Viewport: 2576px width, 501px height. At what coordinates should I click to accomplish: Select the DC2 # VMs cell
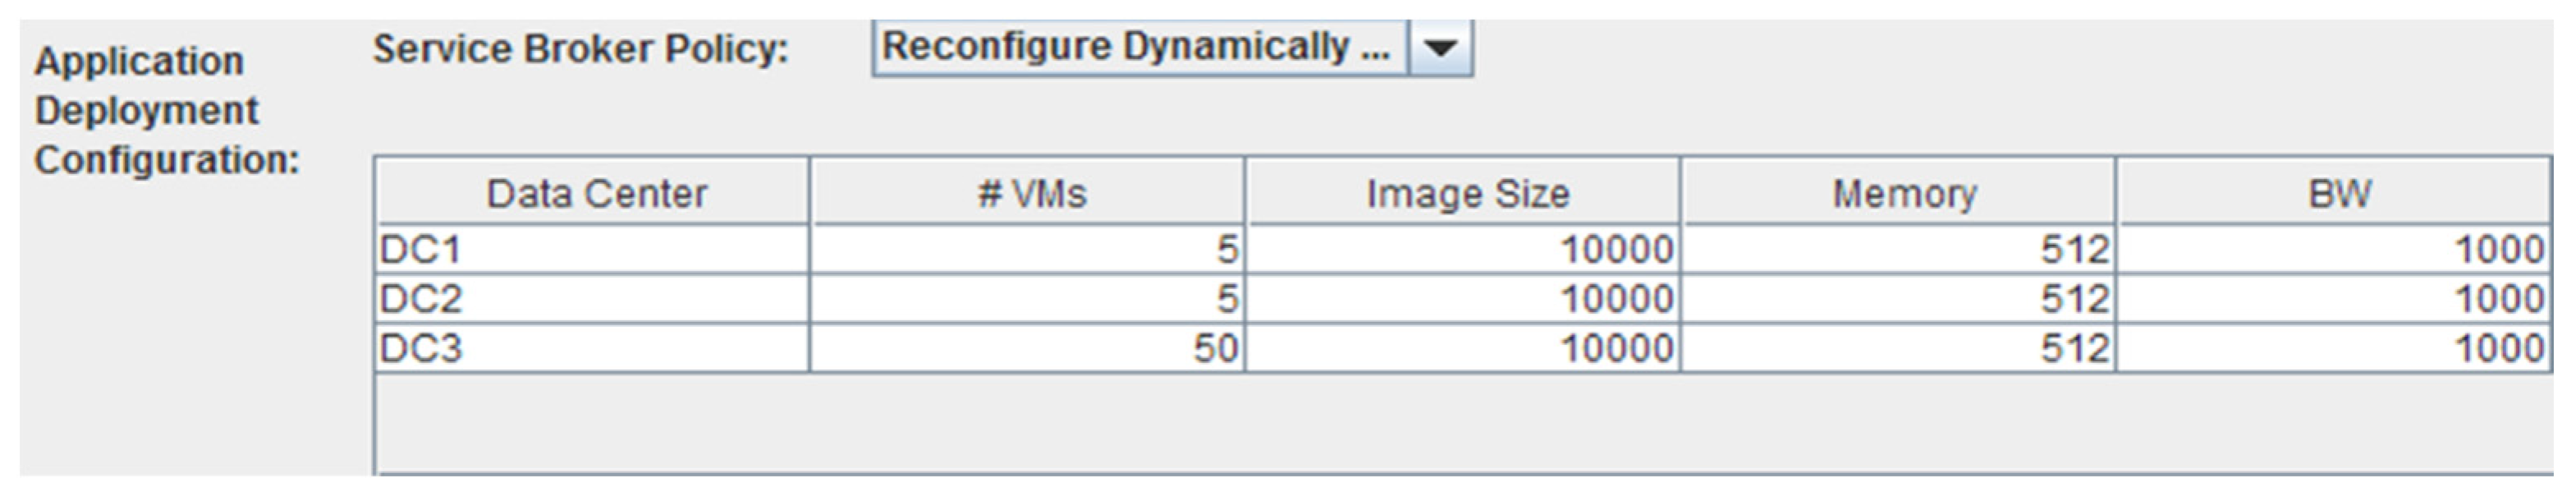click(1028, 298)
